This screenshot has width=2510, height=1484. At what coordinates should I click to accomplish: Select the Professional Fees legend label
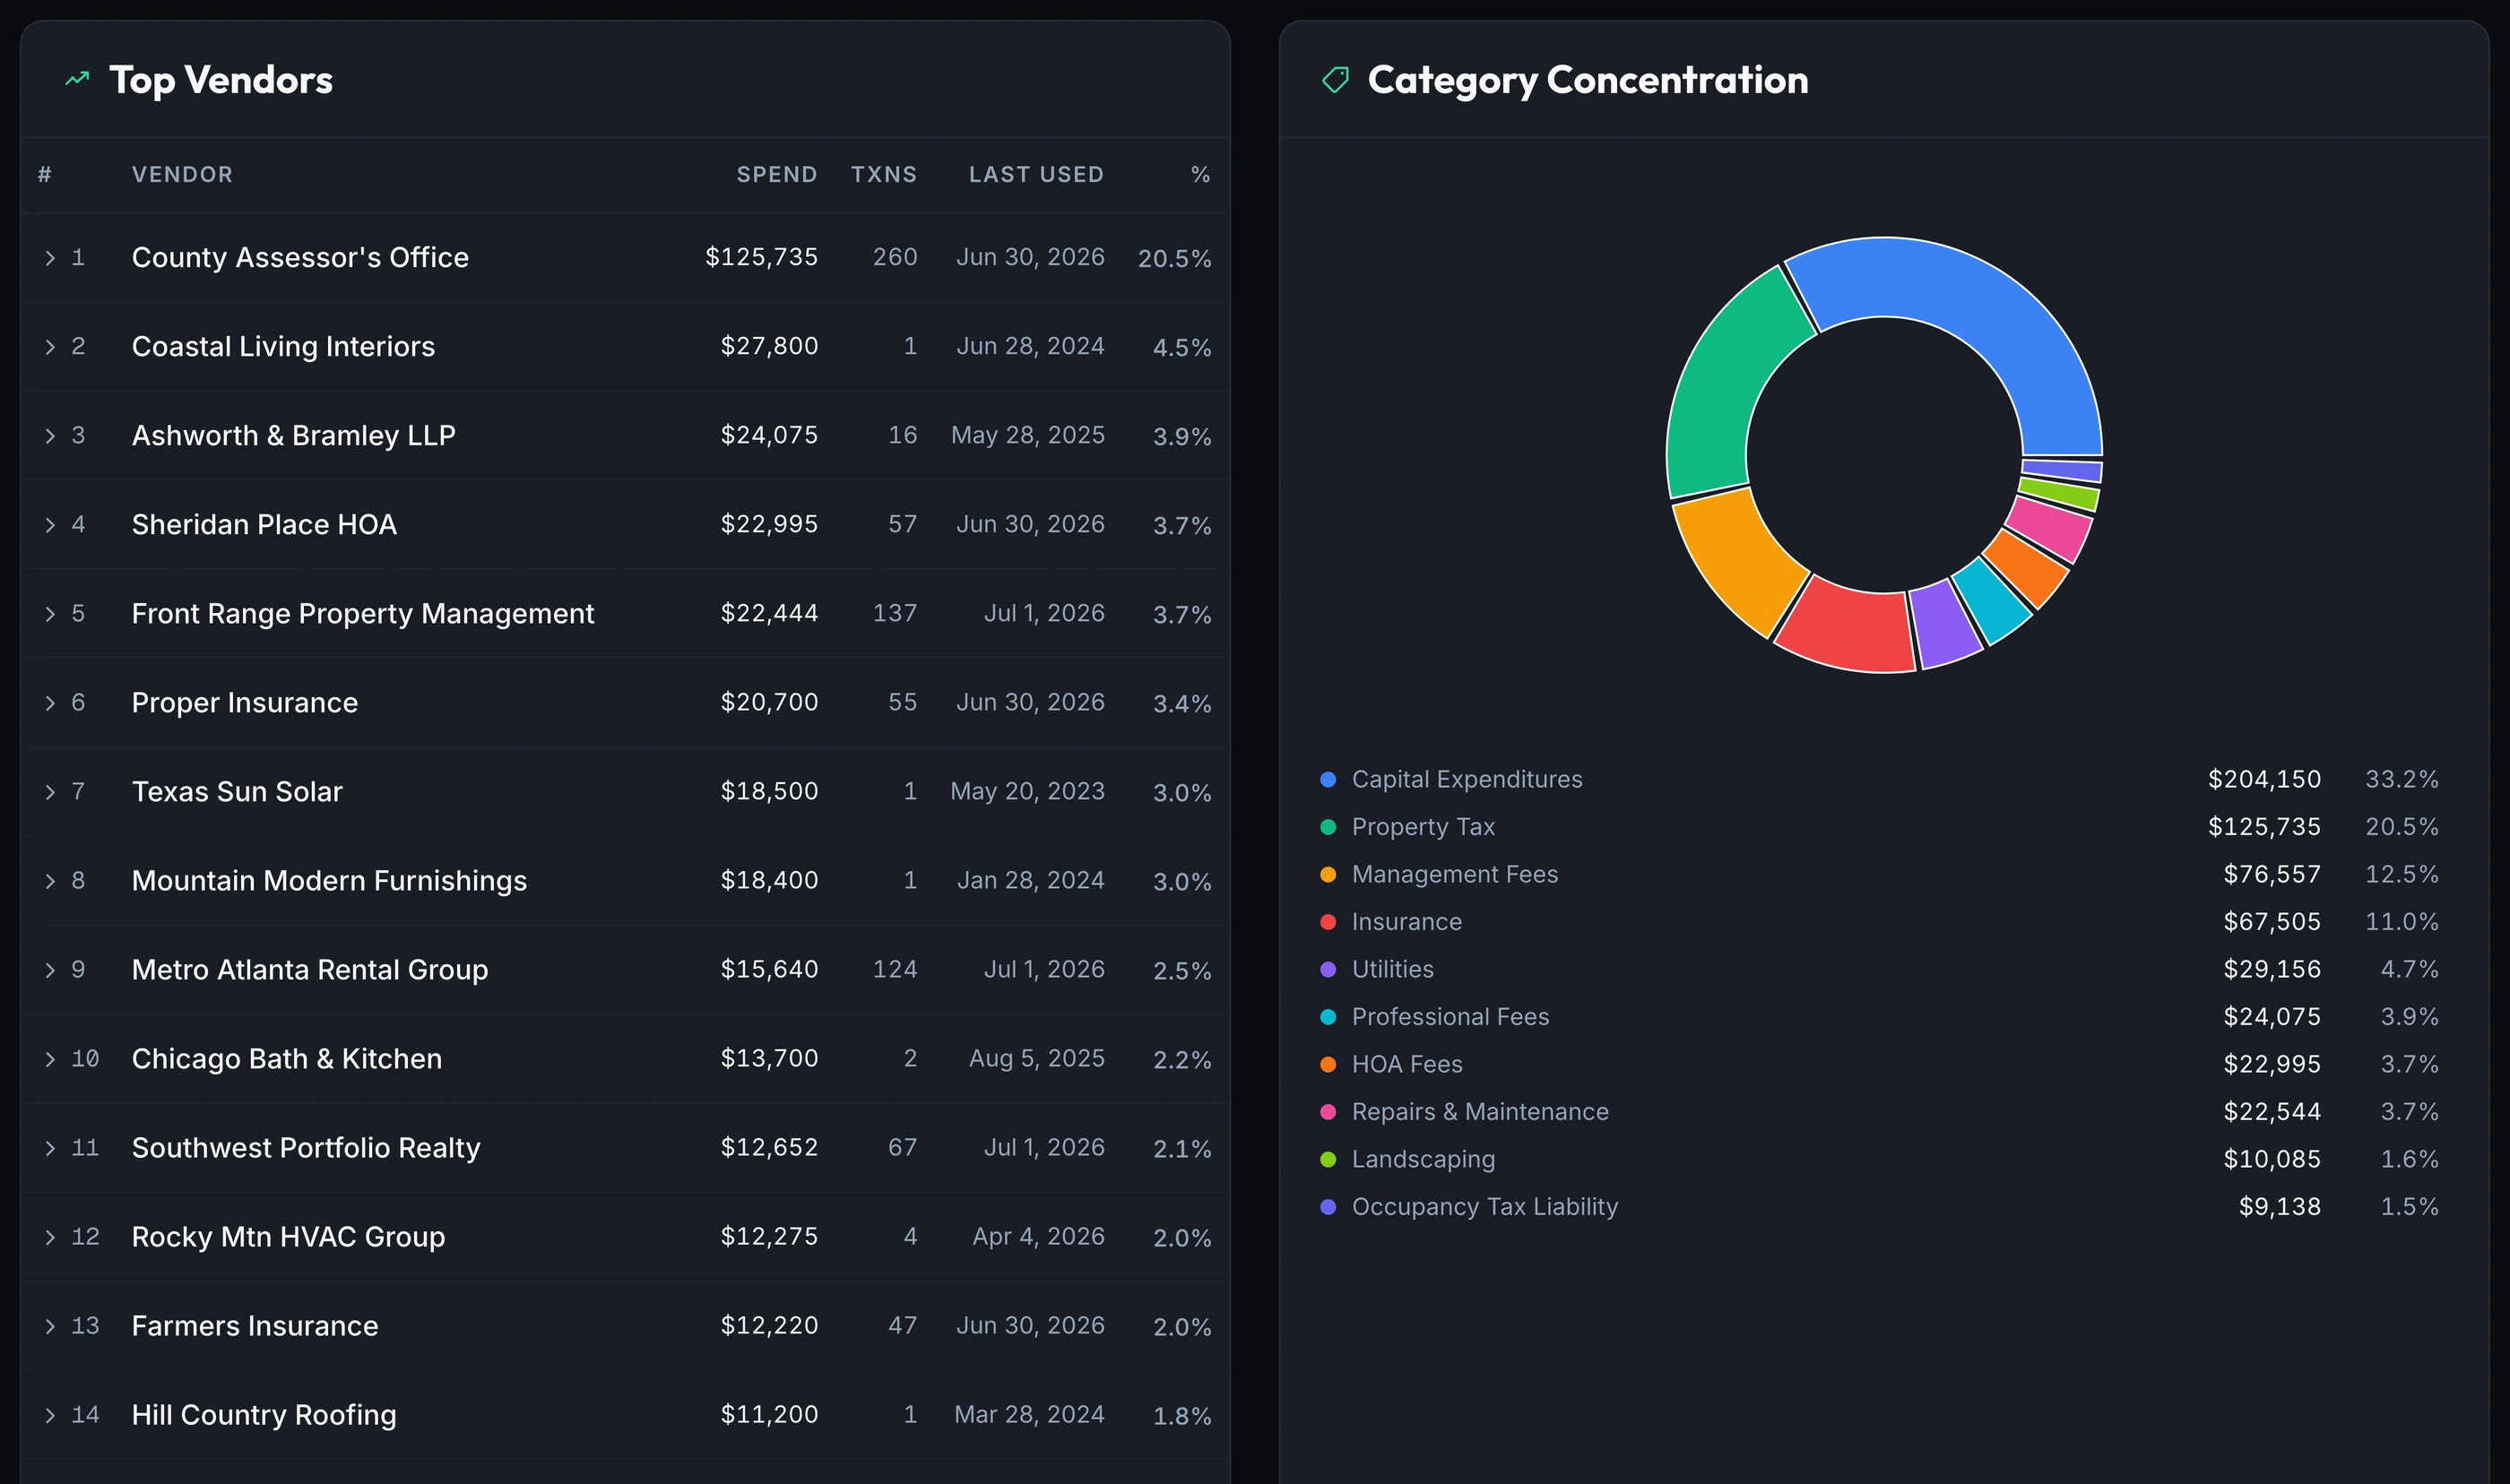coord(1450,1017)
